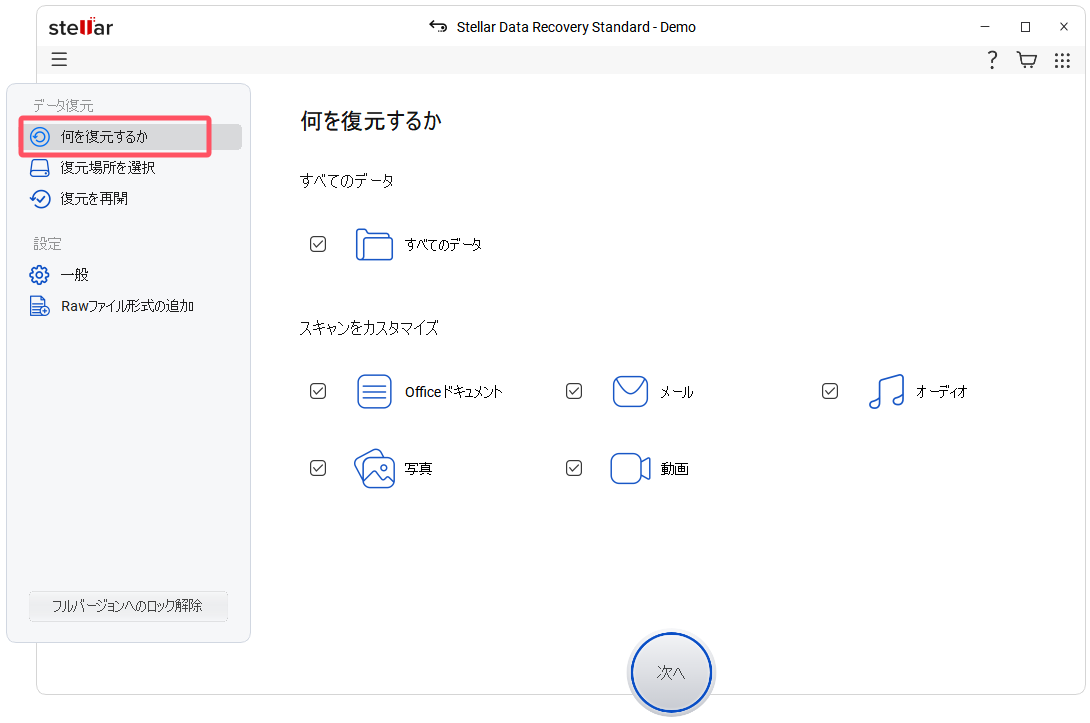Toggle the Officeドキュメント checkbox

tap(318, 391)
